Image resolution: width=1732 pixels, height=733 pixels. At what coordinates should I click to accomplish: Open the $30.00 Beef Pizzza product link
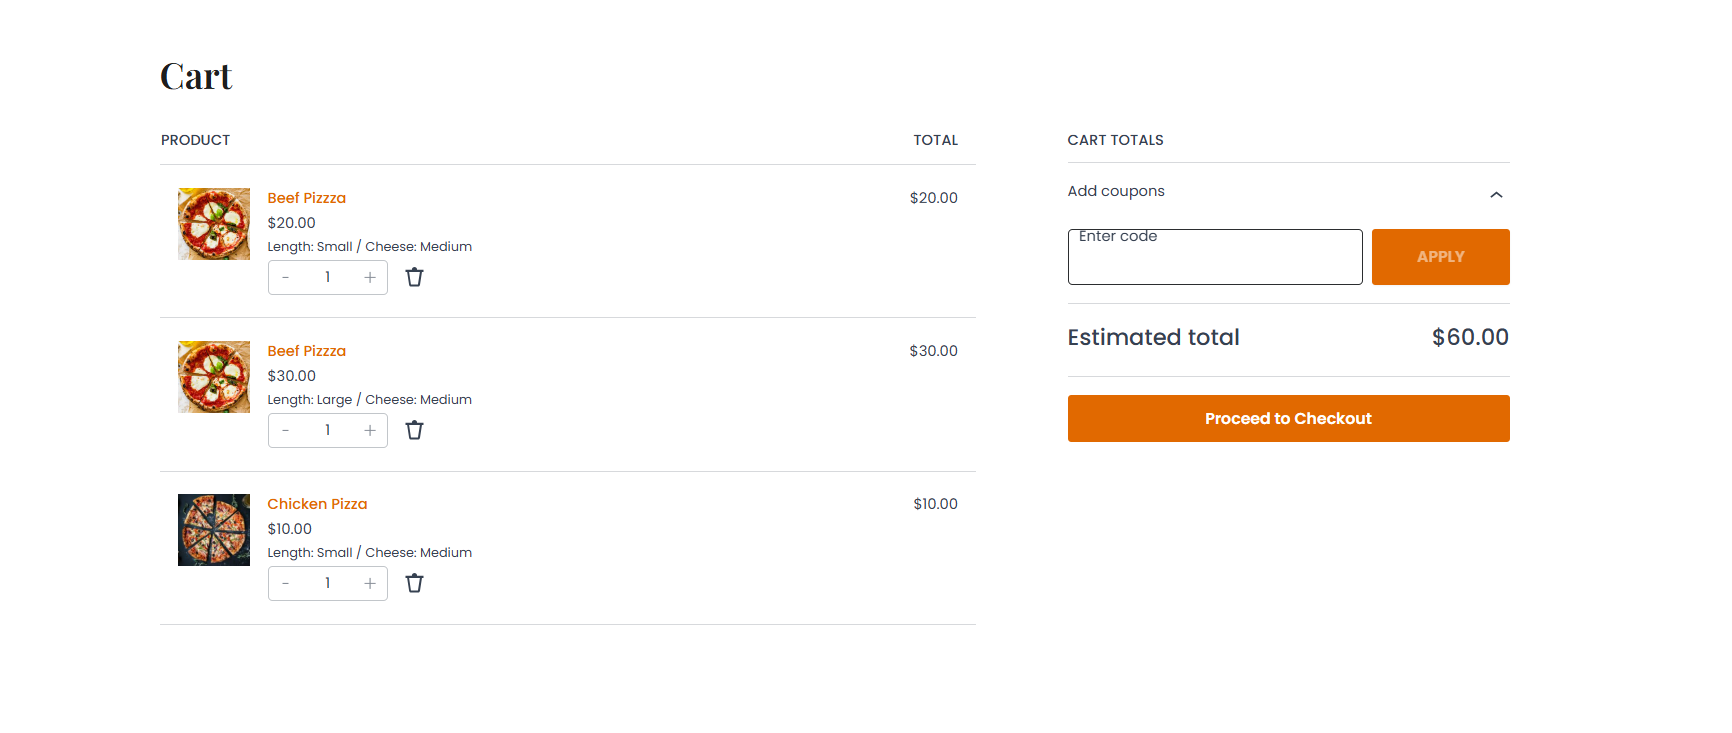(306, 351)
